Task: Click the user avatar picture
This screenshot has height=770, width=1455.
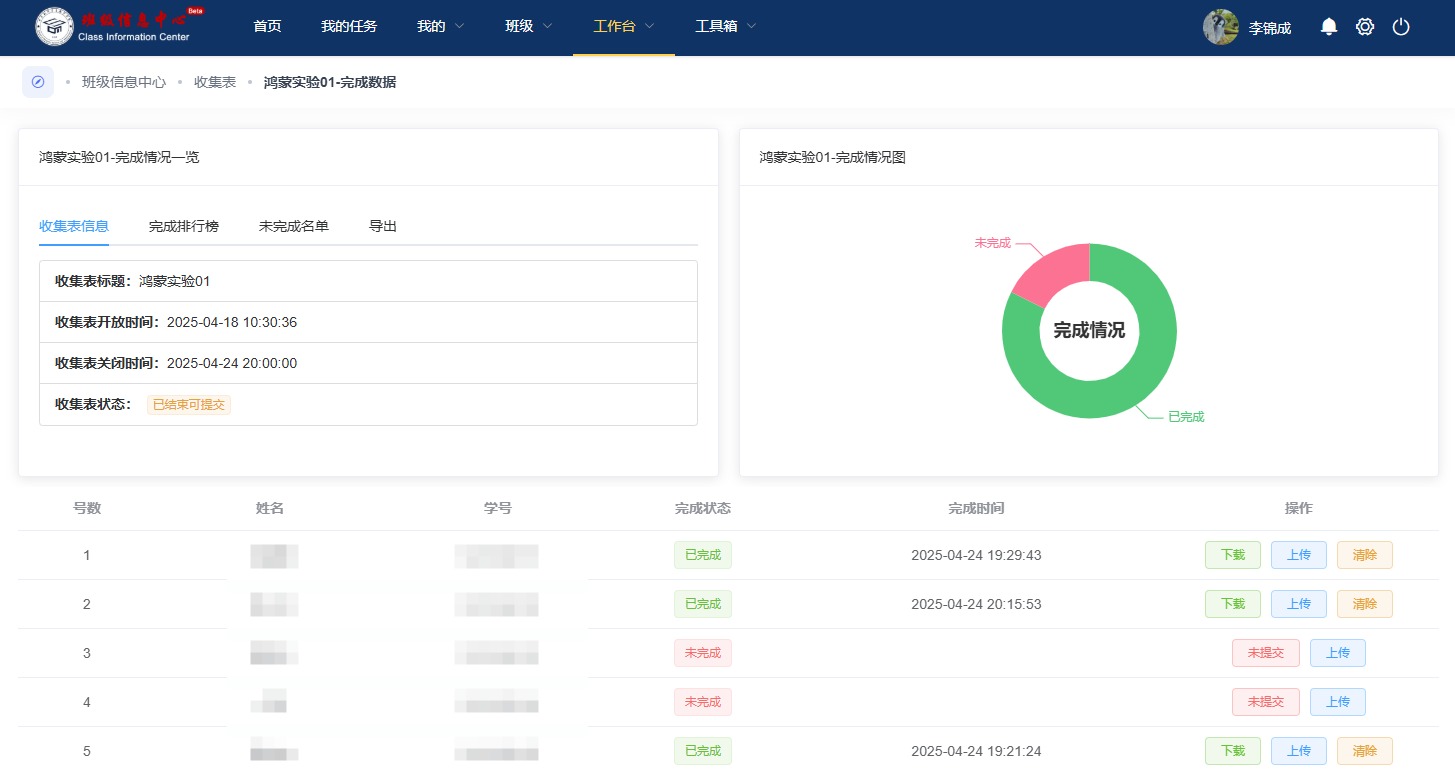Action: [1221, 27]
